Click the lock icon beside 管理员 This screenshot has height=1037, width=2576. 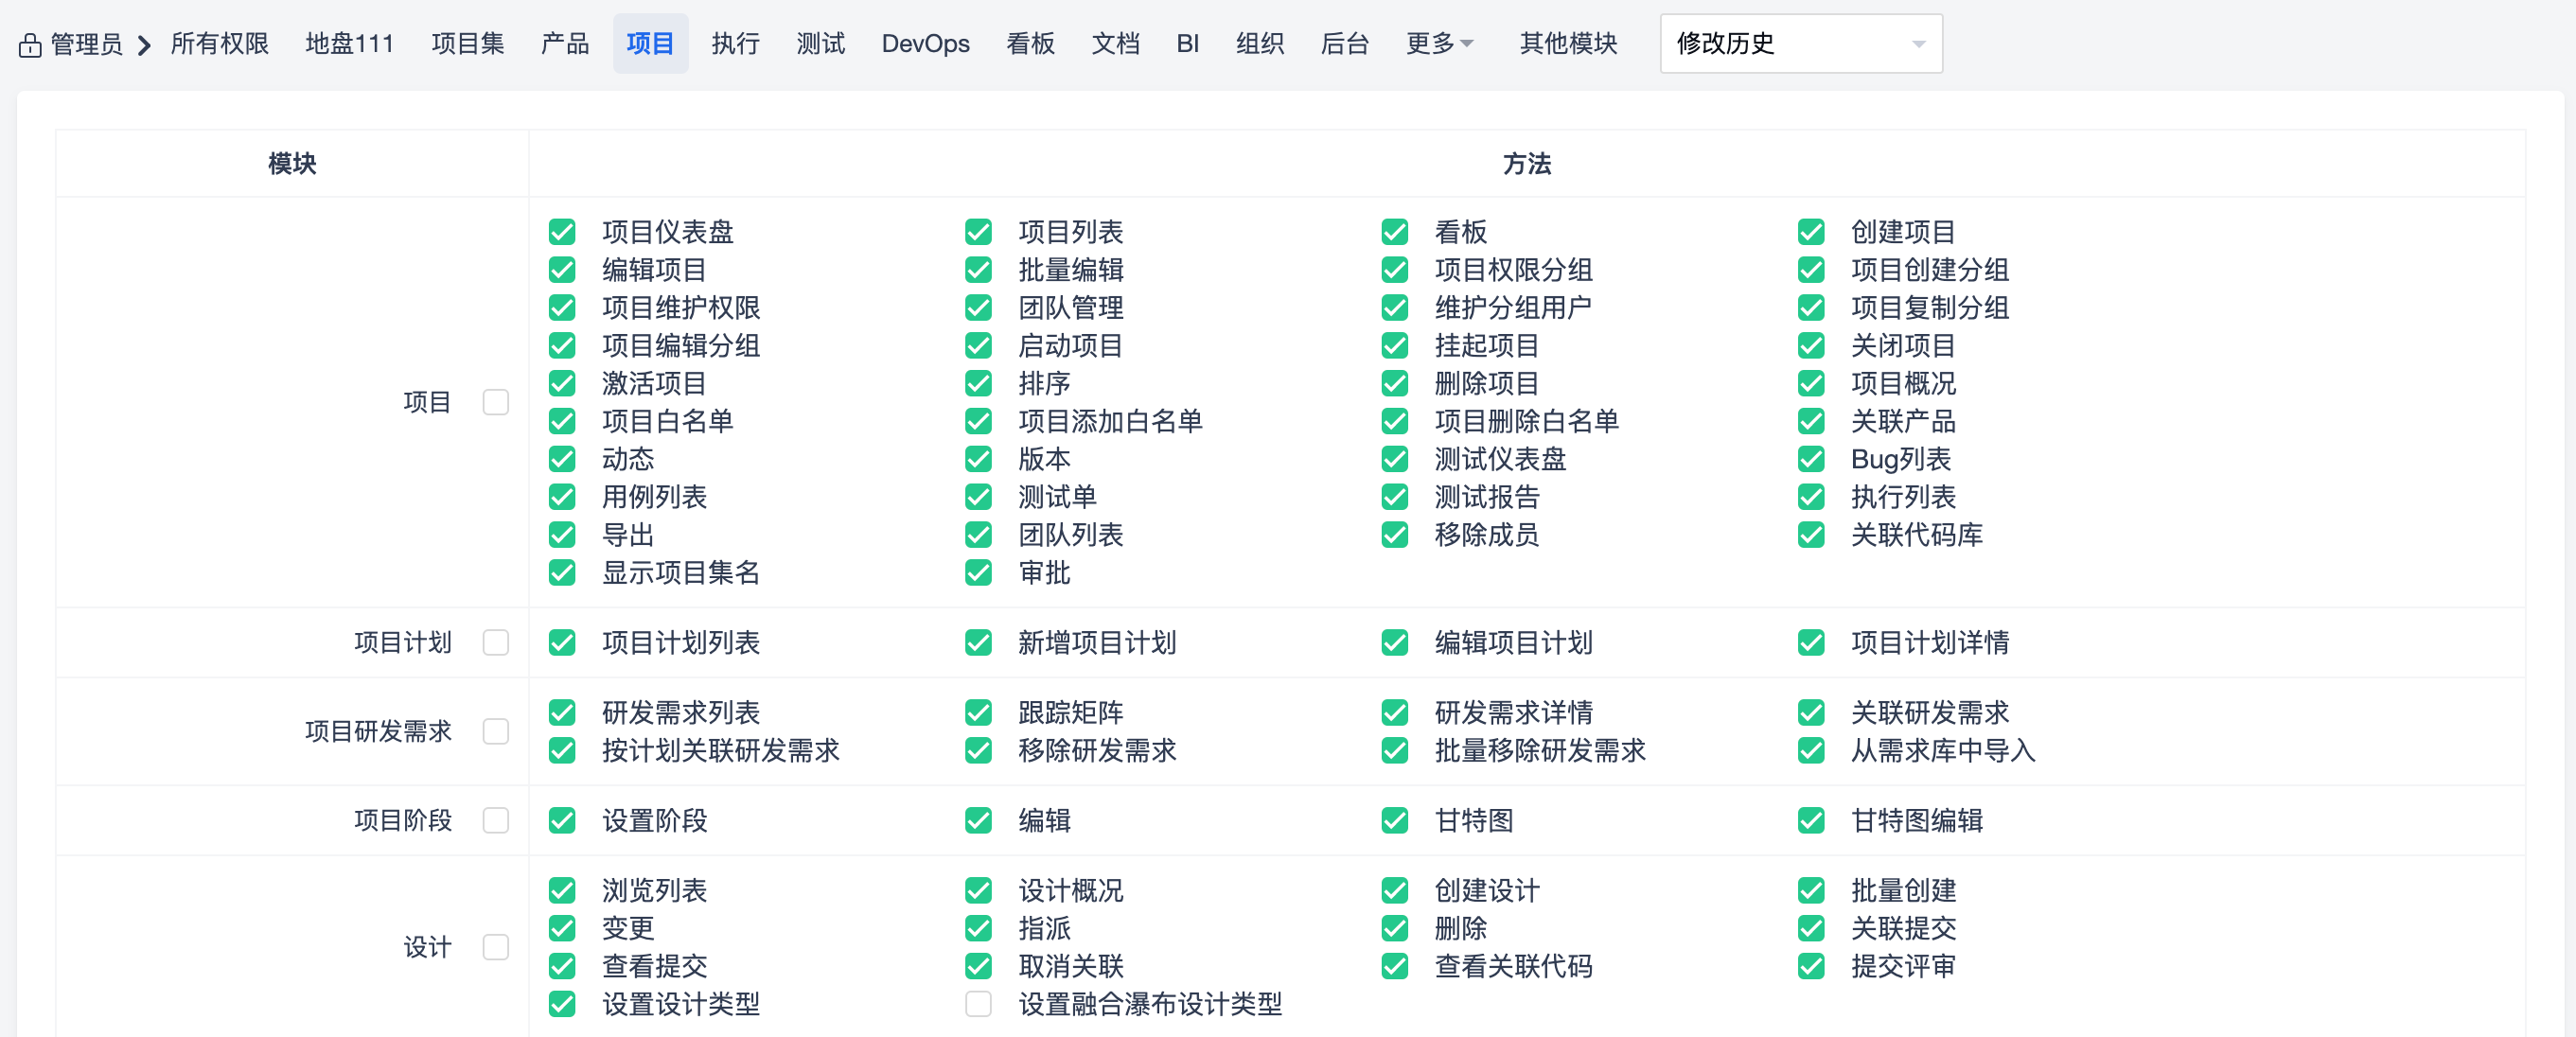click(30, 45)
